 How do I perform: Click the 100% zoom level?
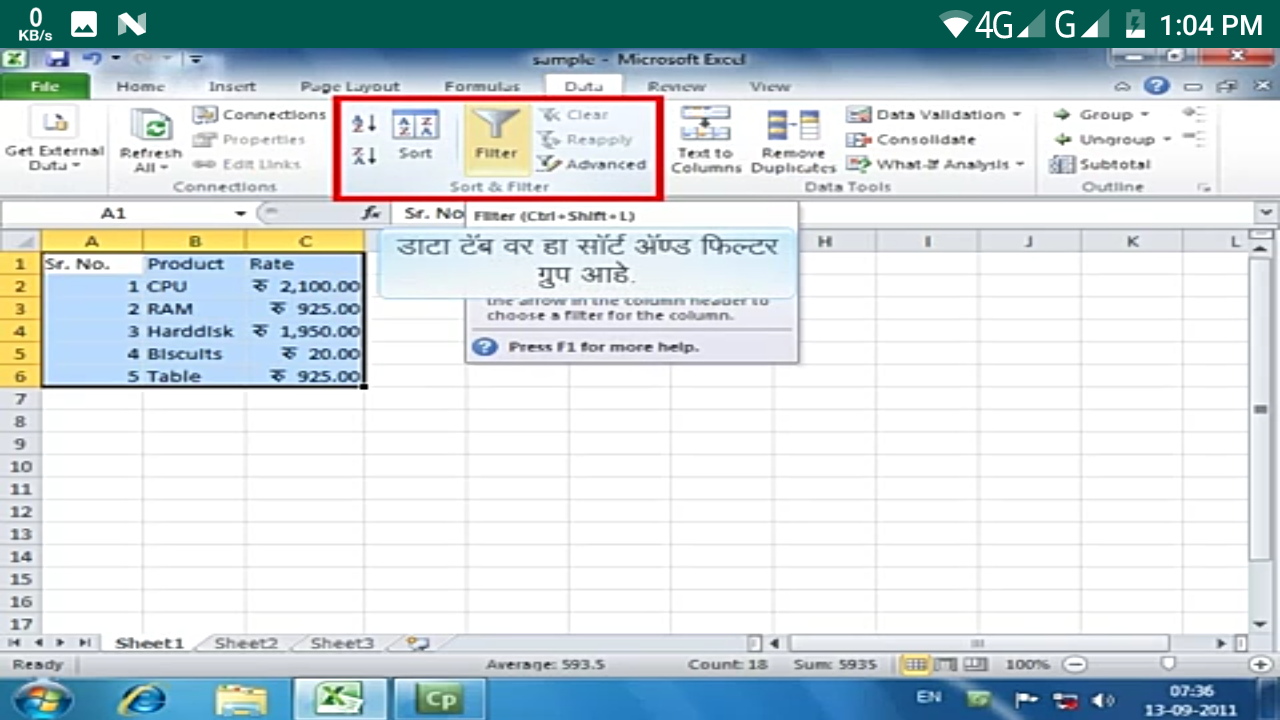pyautogui.click(x=1026, y=665)
